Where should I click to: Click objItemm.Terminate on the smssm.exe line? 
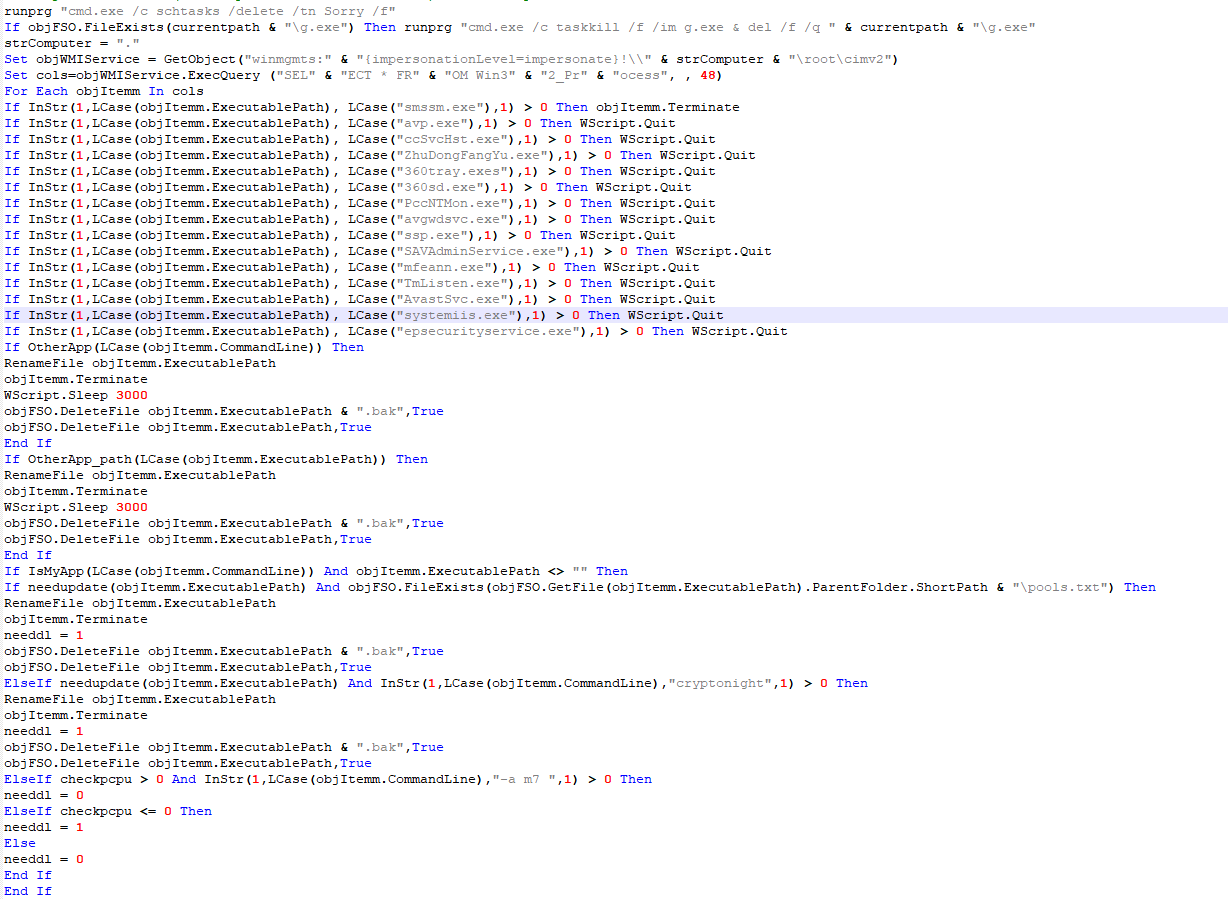tap(668, 107)
